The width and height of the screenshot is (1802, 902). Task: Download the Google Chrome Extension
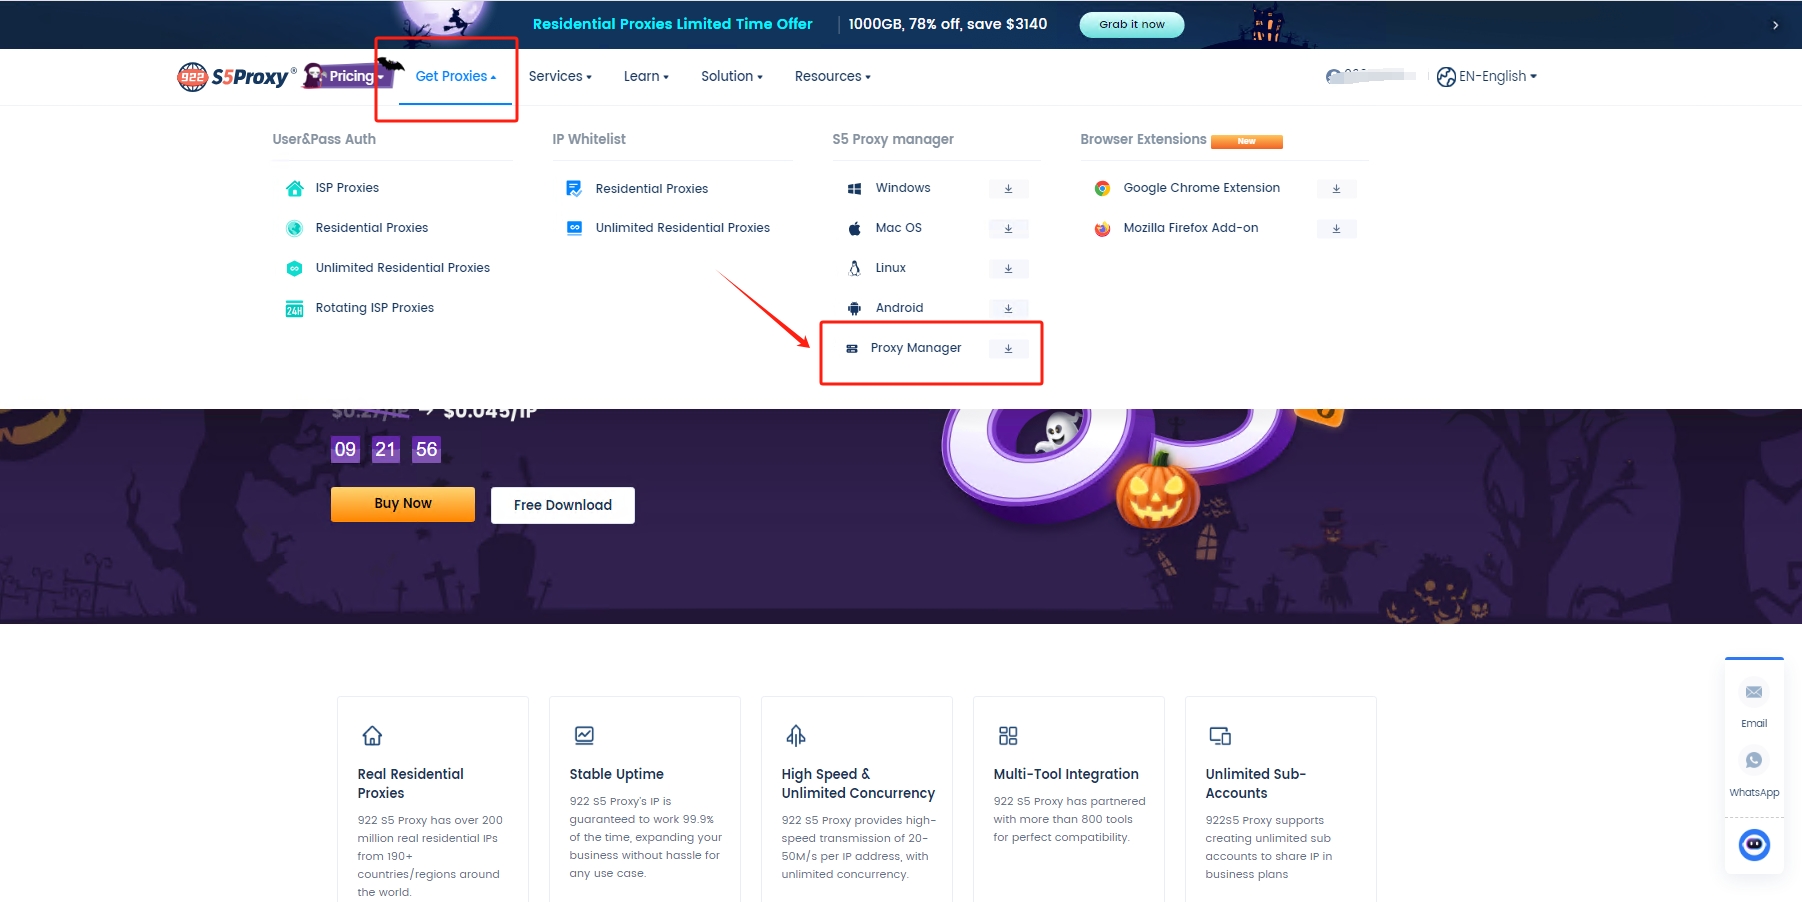point(1336,189)
